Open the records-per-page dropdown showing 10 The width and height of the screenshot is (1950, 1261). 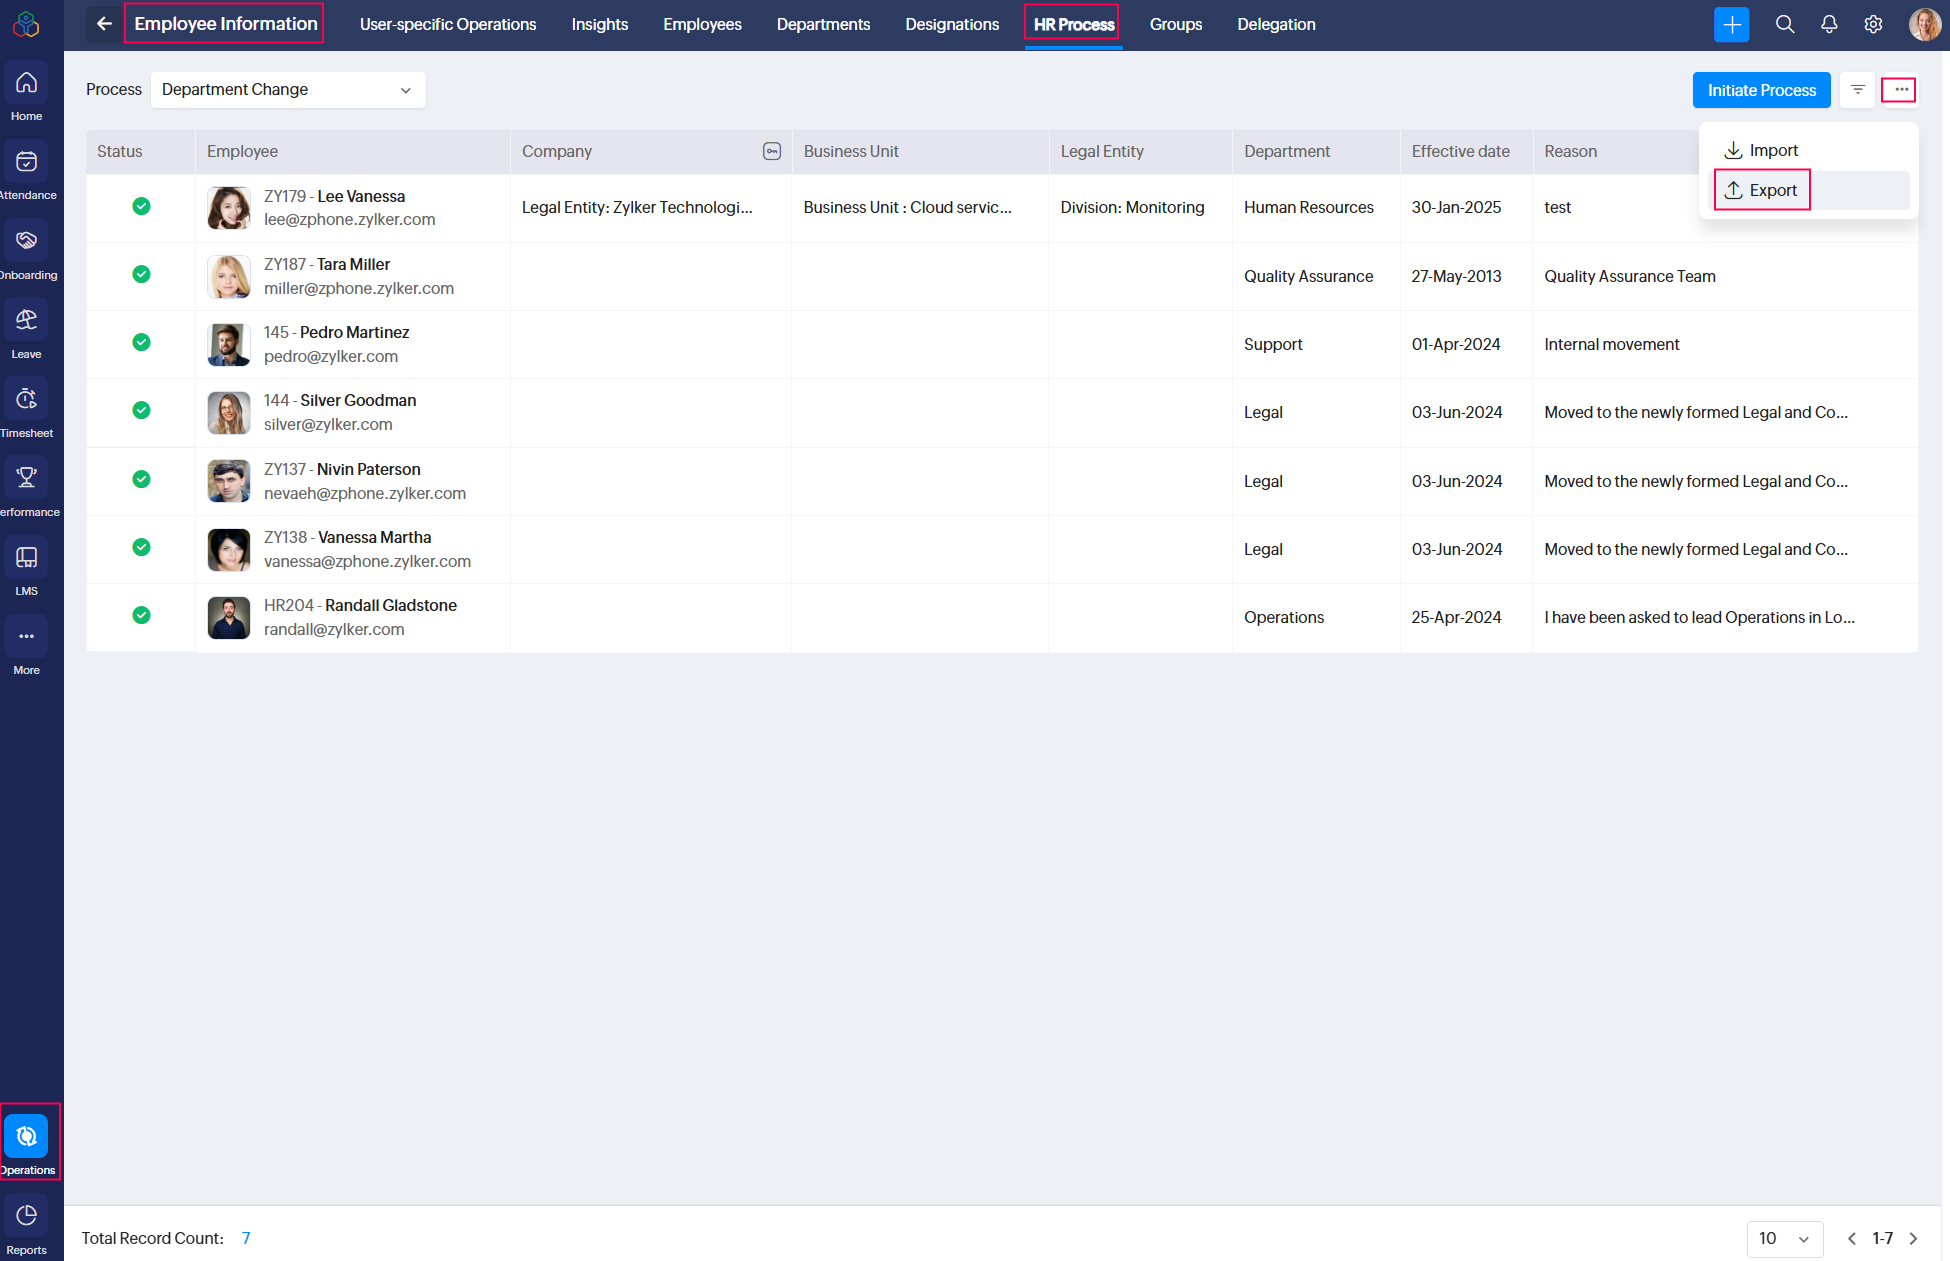tap(1785, 1238)
